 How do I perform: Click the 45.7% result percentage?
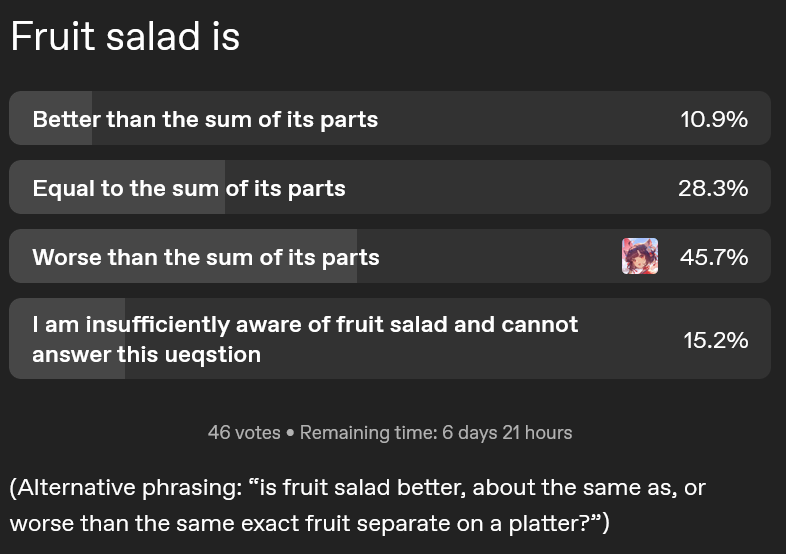(714, 257)
